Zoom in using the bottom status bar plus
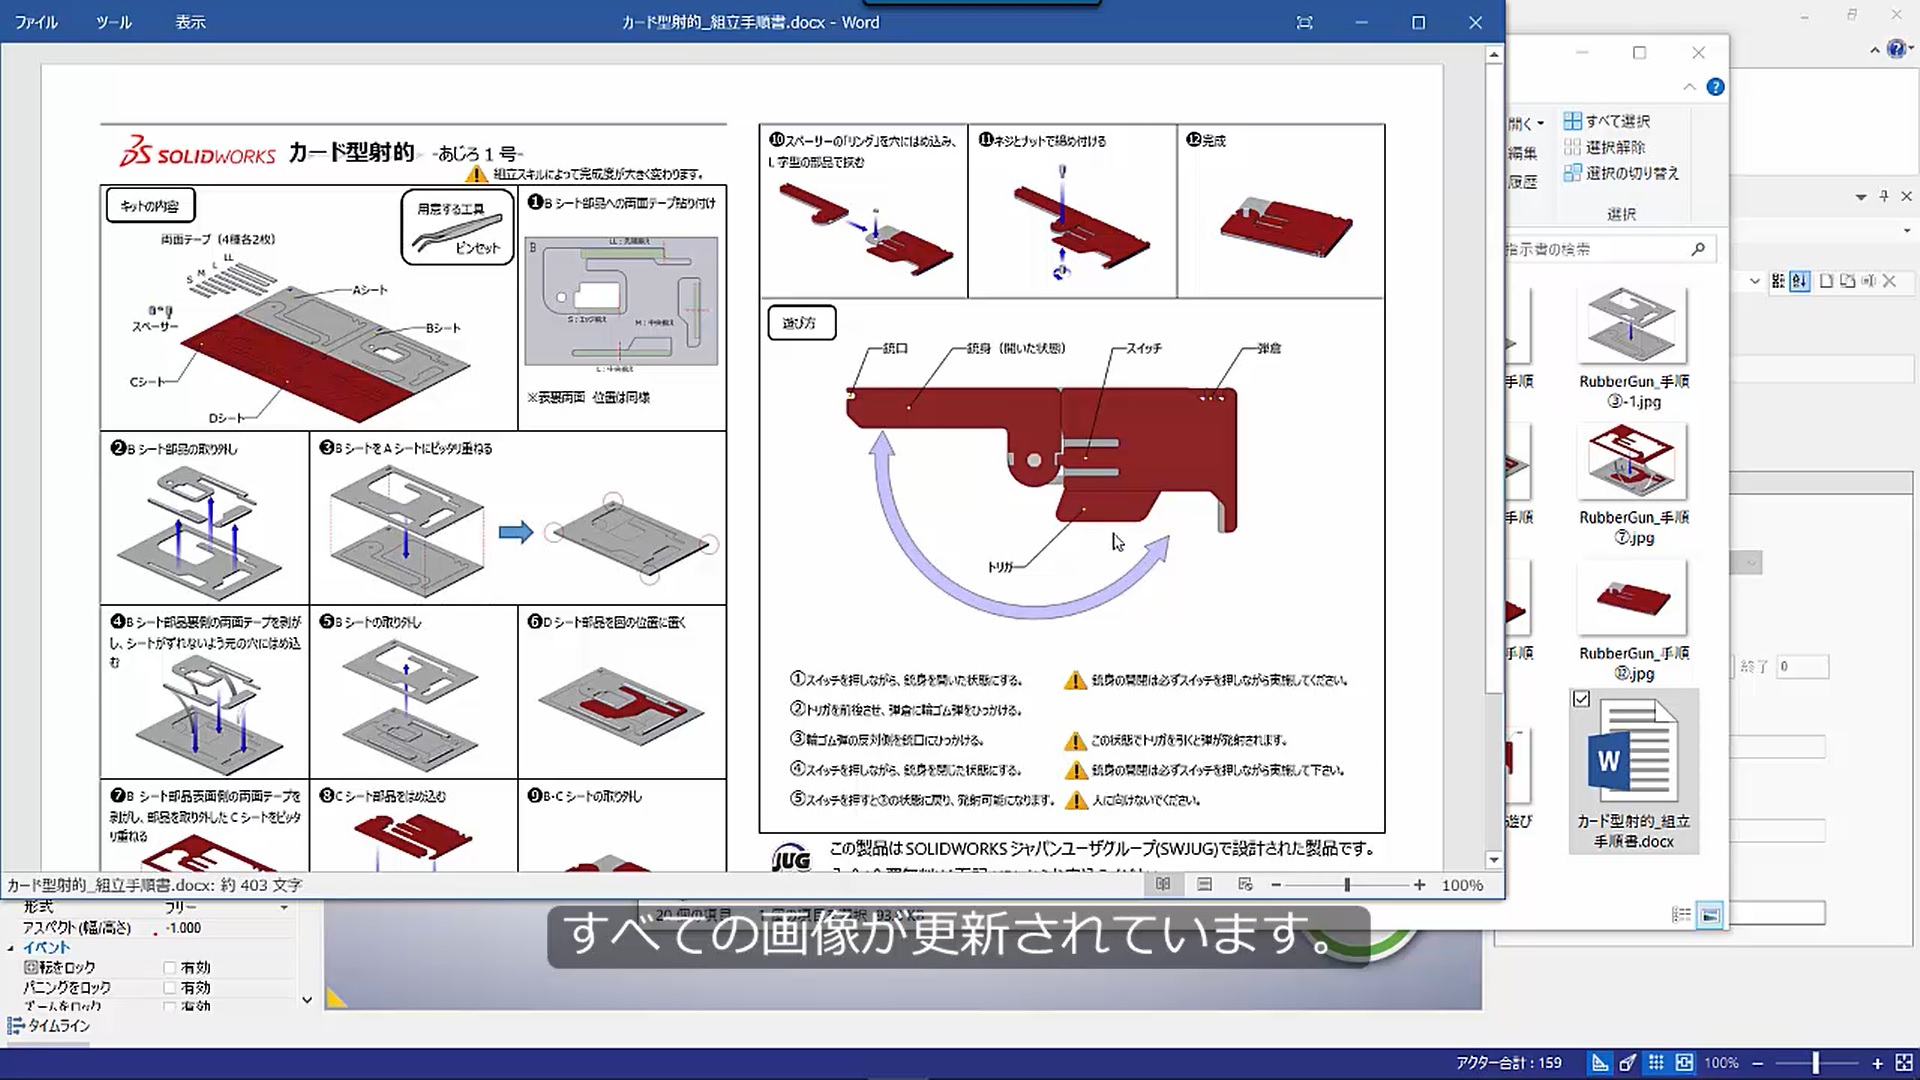This screenshot has width=1920, height=1080. pos(1878,1063)
